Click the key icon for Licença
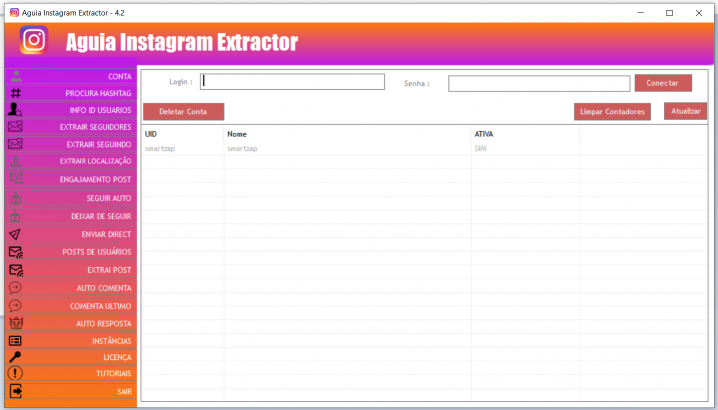The height and width of the screenshot is (410, 718). 15,357
